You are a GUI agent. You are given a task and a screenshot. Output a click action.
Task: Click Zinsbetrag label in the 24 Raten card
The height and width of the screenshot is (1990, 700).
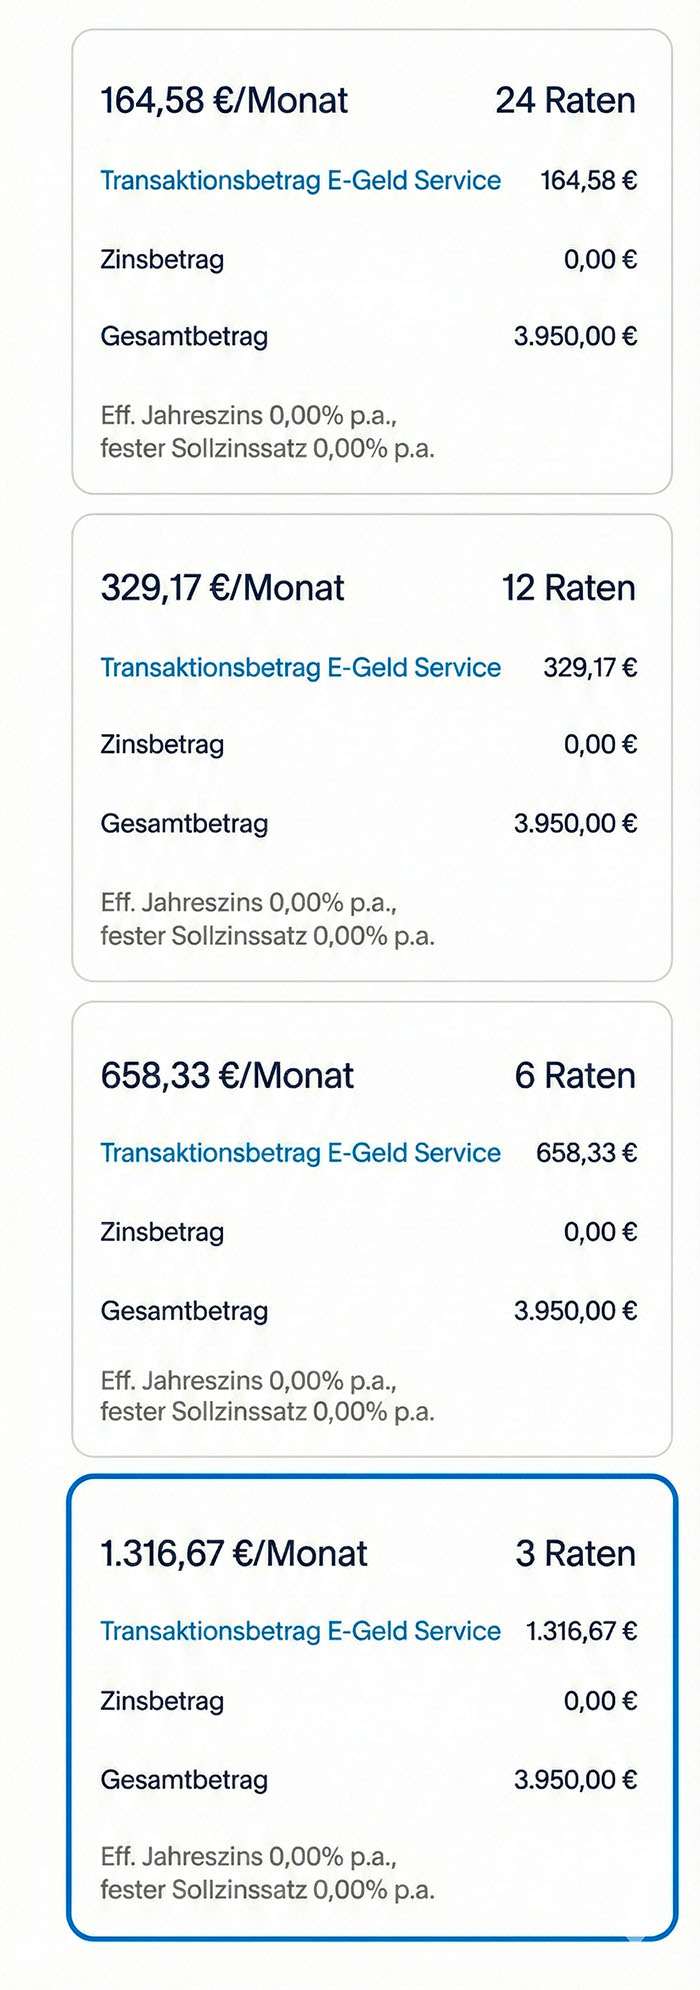coord(162,260)
